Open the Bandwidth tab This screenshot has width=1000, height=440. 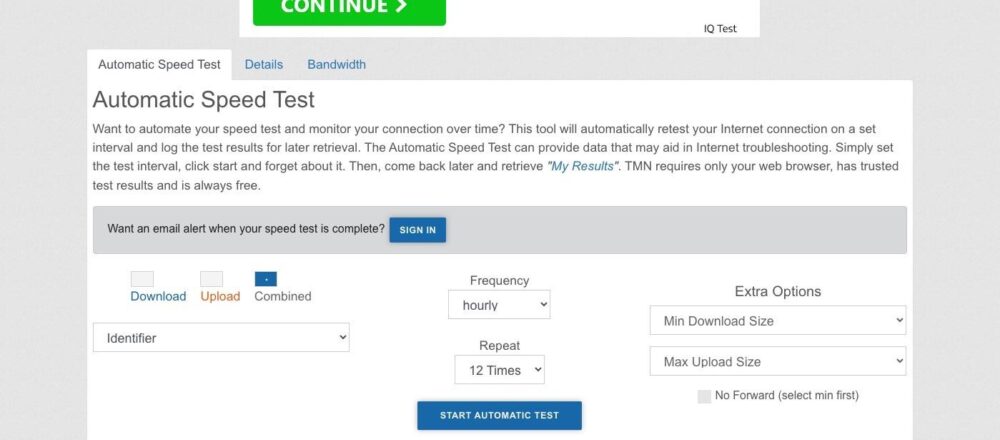pyautogui.click(x=336, y=65)
